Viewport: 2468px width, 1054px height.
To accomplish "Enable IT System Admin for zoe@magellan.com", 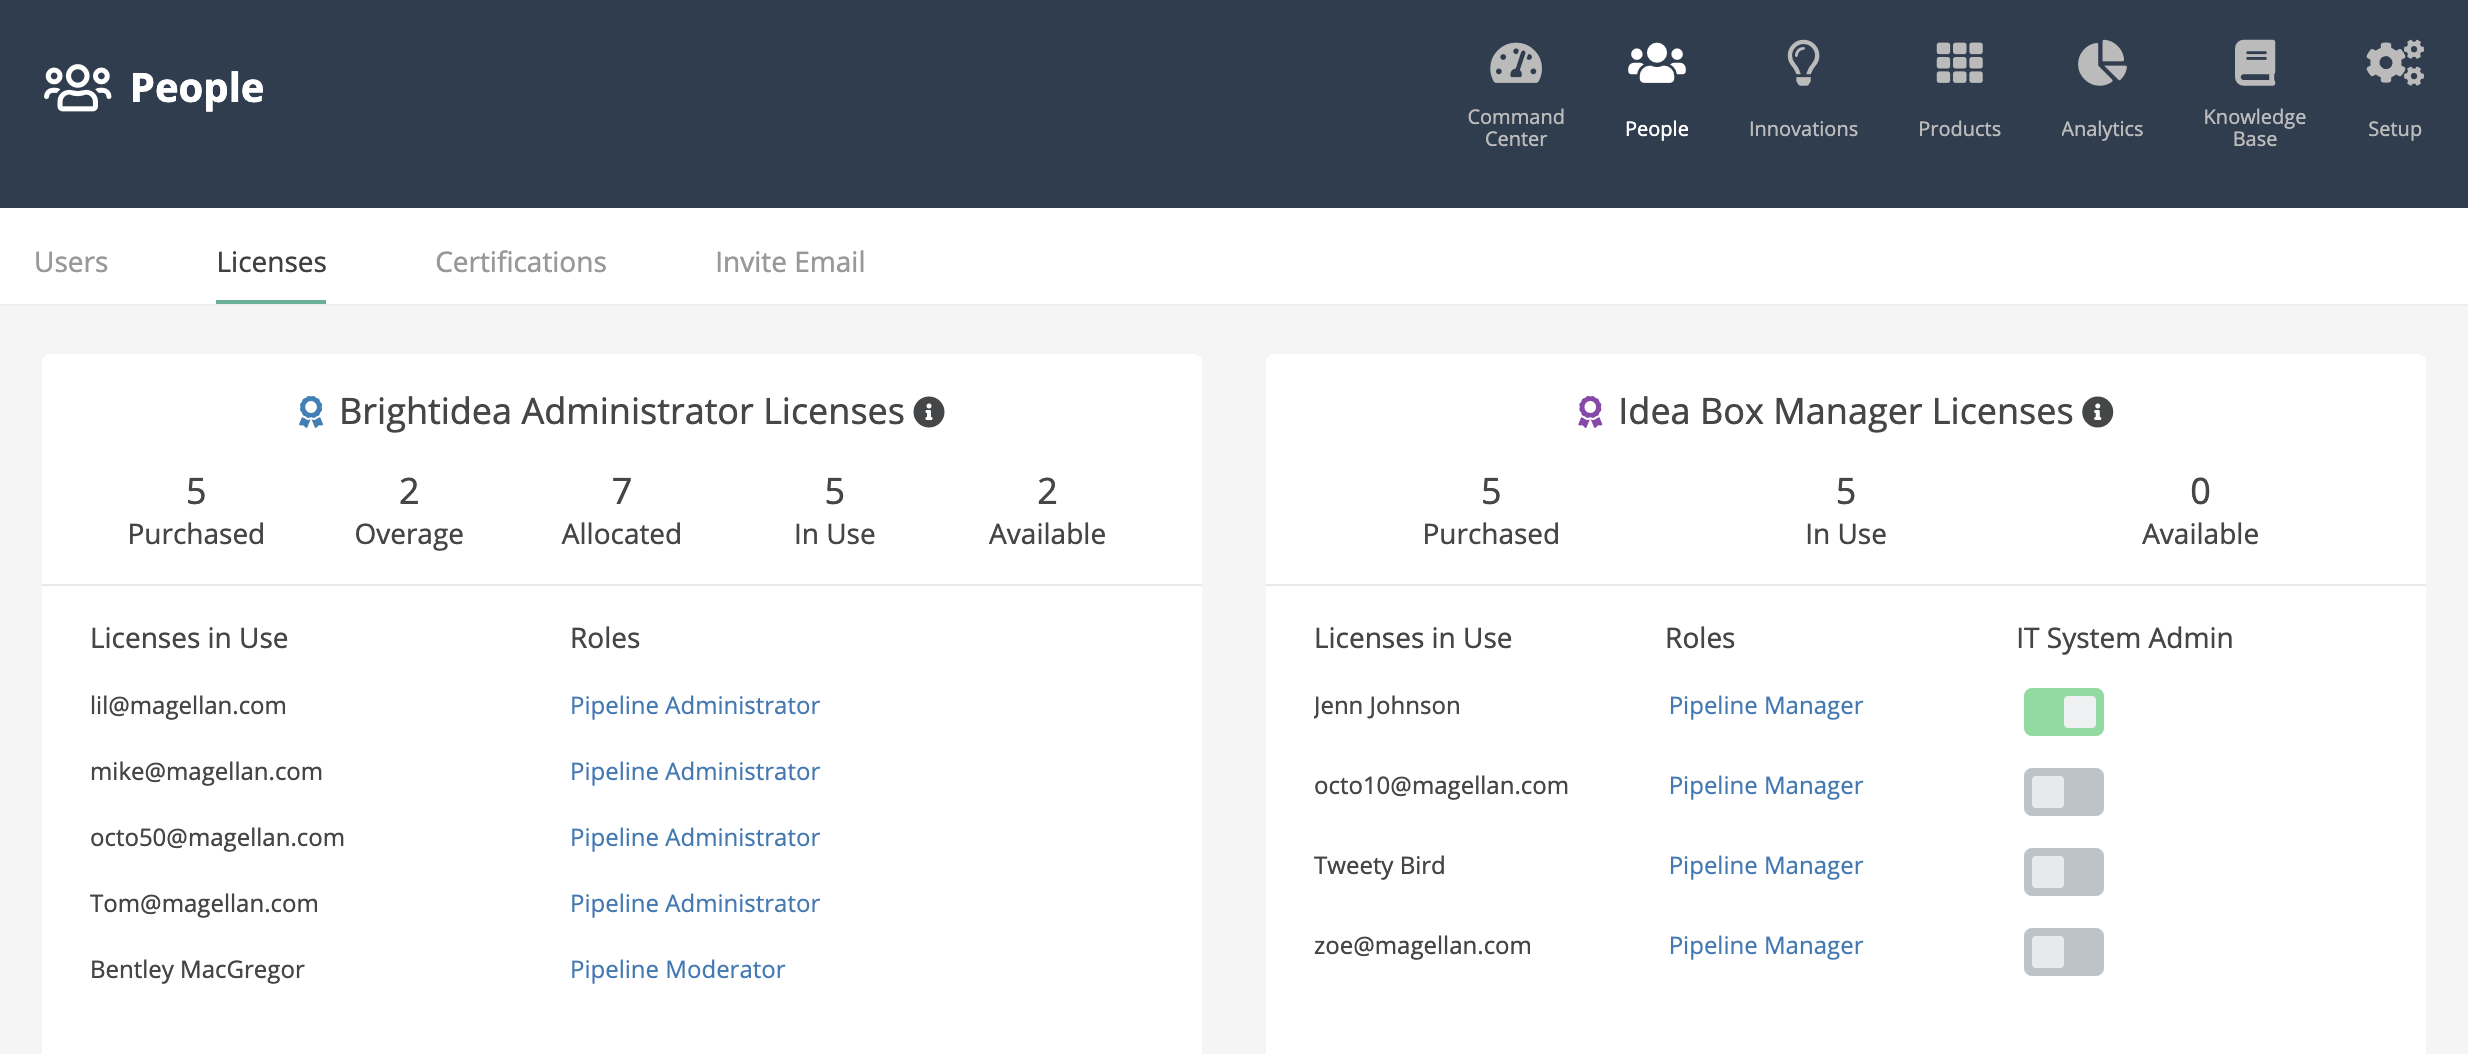I will 2064,952.
